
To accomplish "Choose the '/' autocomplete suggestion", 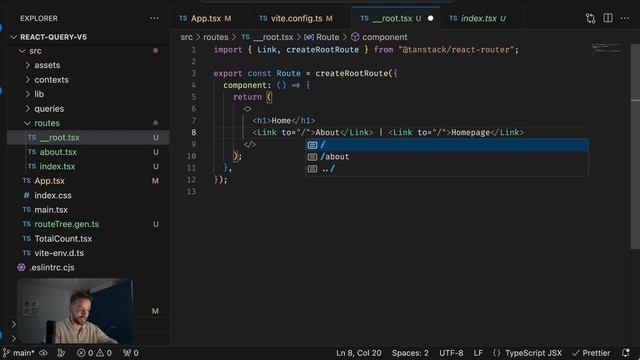I will [447, 145].
